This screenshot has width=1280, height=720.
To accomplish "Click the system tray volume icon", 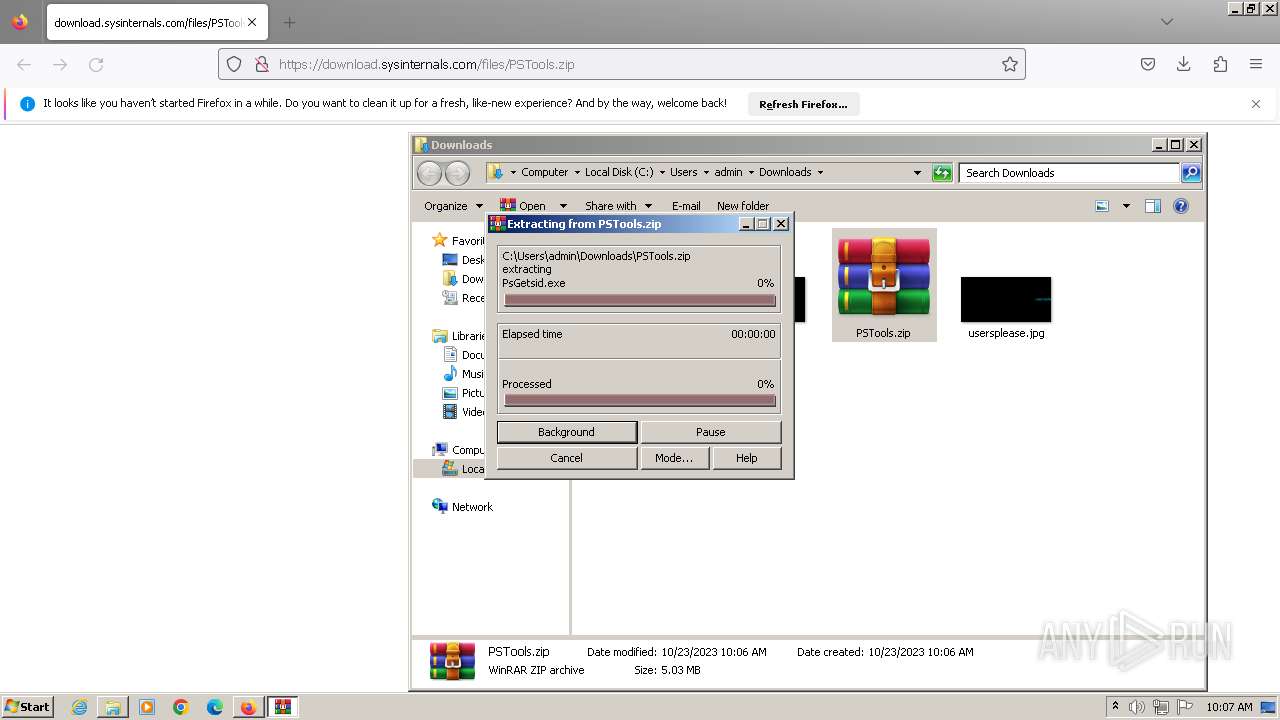I will tap(1137, 707).
